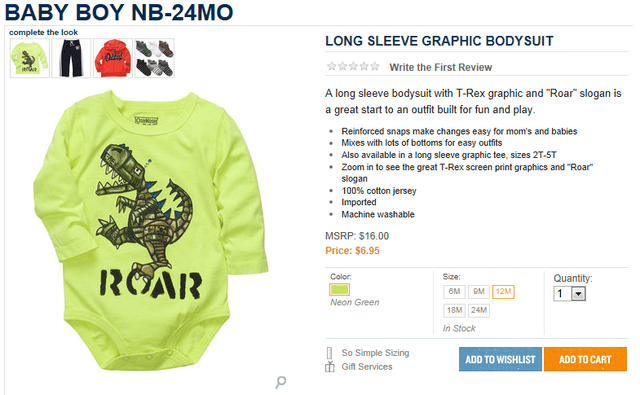This screenshot has height=395, width=640.
Task: Choose size 18M
Action: click(x=454, y=311)
